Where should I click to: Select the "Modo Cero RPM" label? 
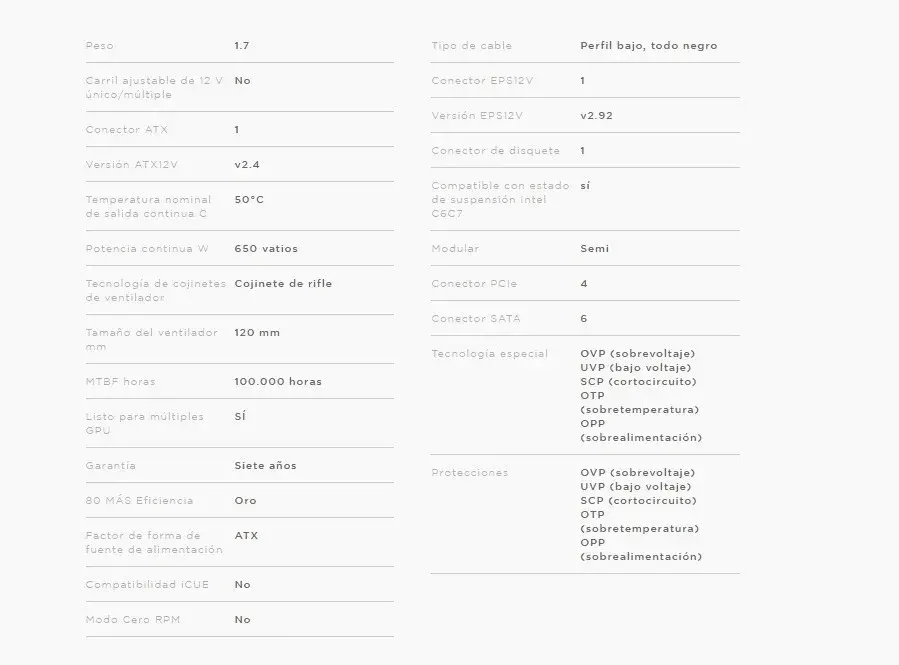coord(134,620)
